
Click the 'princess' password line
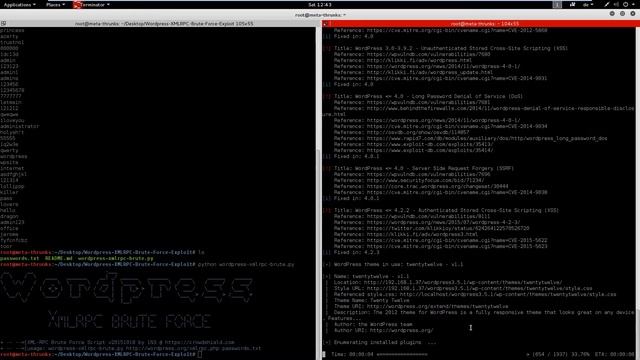tap(12, 30)
